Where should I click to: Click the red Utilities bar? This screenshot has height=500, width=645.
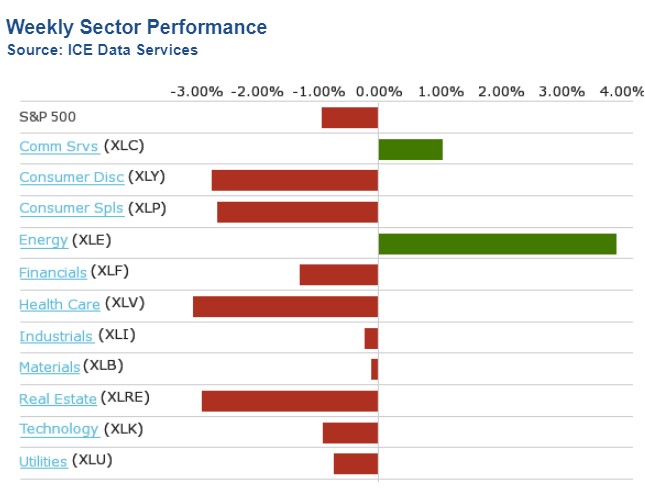pos(355,463)
